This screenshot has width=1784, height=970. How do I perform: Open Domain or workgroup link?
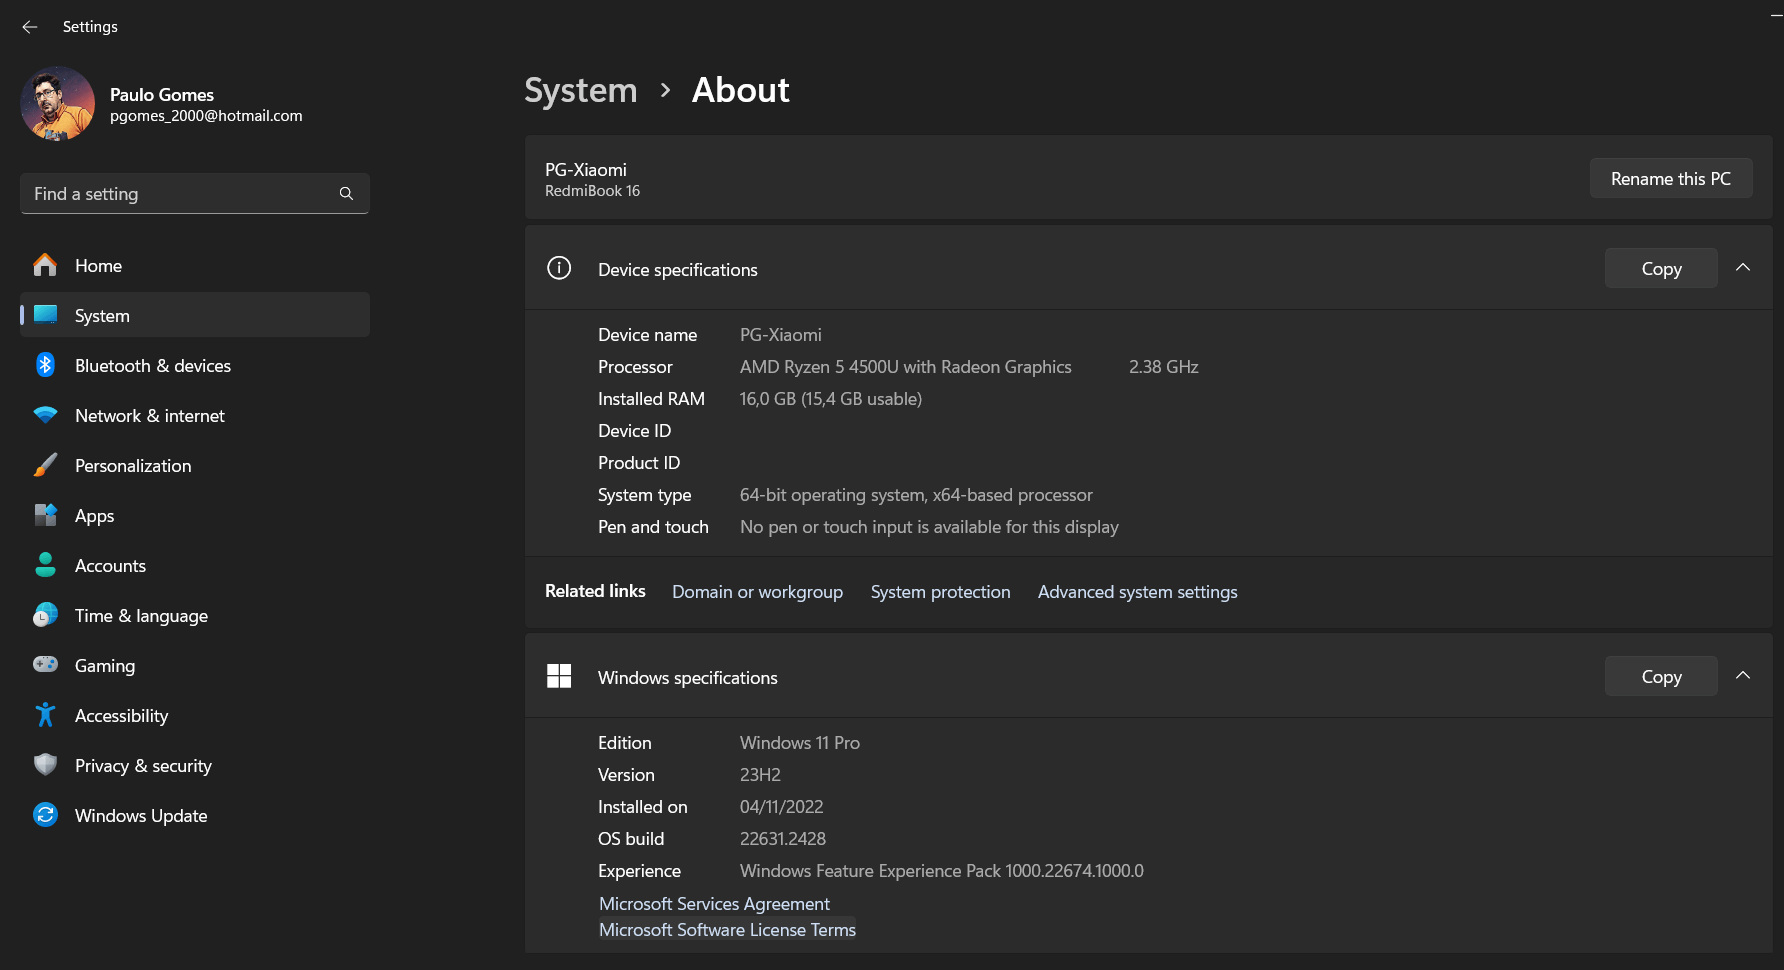[x=757, y=592]
